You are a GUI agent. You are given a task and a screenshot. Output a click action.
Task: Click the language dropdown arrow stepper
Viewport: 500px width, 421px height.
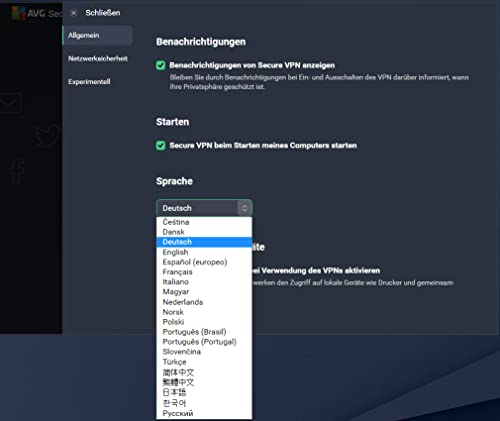point(245,208)
